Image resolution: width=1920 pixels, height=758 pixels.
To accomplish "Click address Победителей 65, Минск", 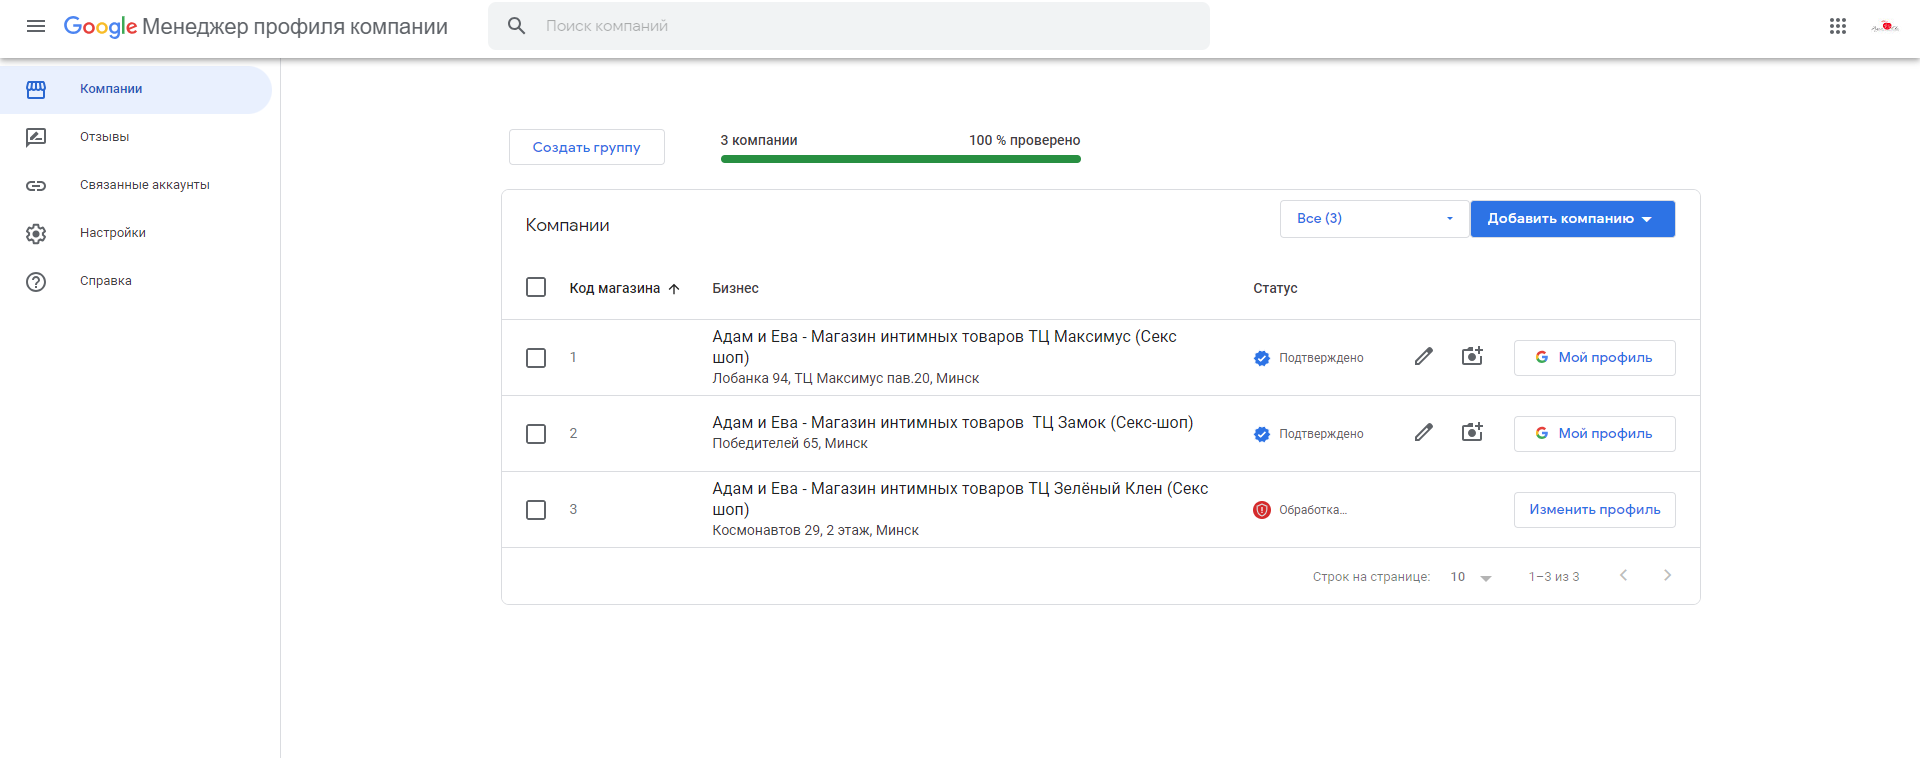I will pos(790,443).
